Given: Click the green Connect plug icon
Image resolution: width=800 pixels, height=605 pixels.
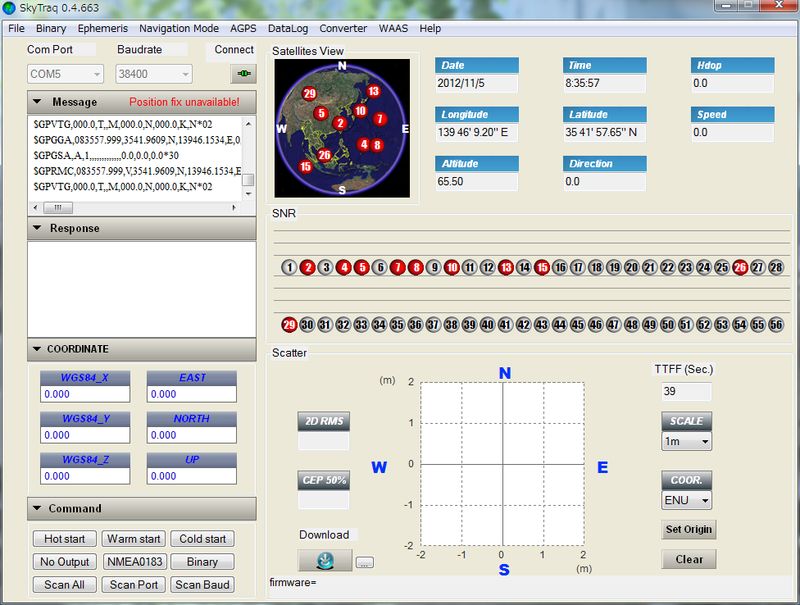Looking at the screenshot, I should (x=242, y=74).
